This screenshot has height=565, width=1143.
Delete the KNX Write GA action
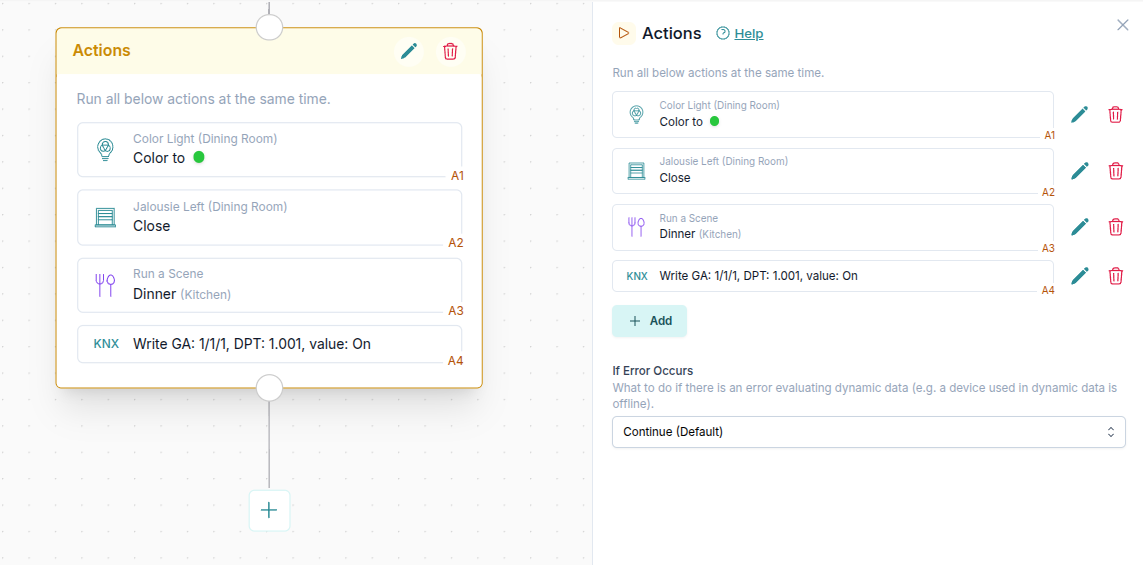coord(1115,276)
